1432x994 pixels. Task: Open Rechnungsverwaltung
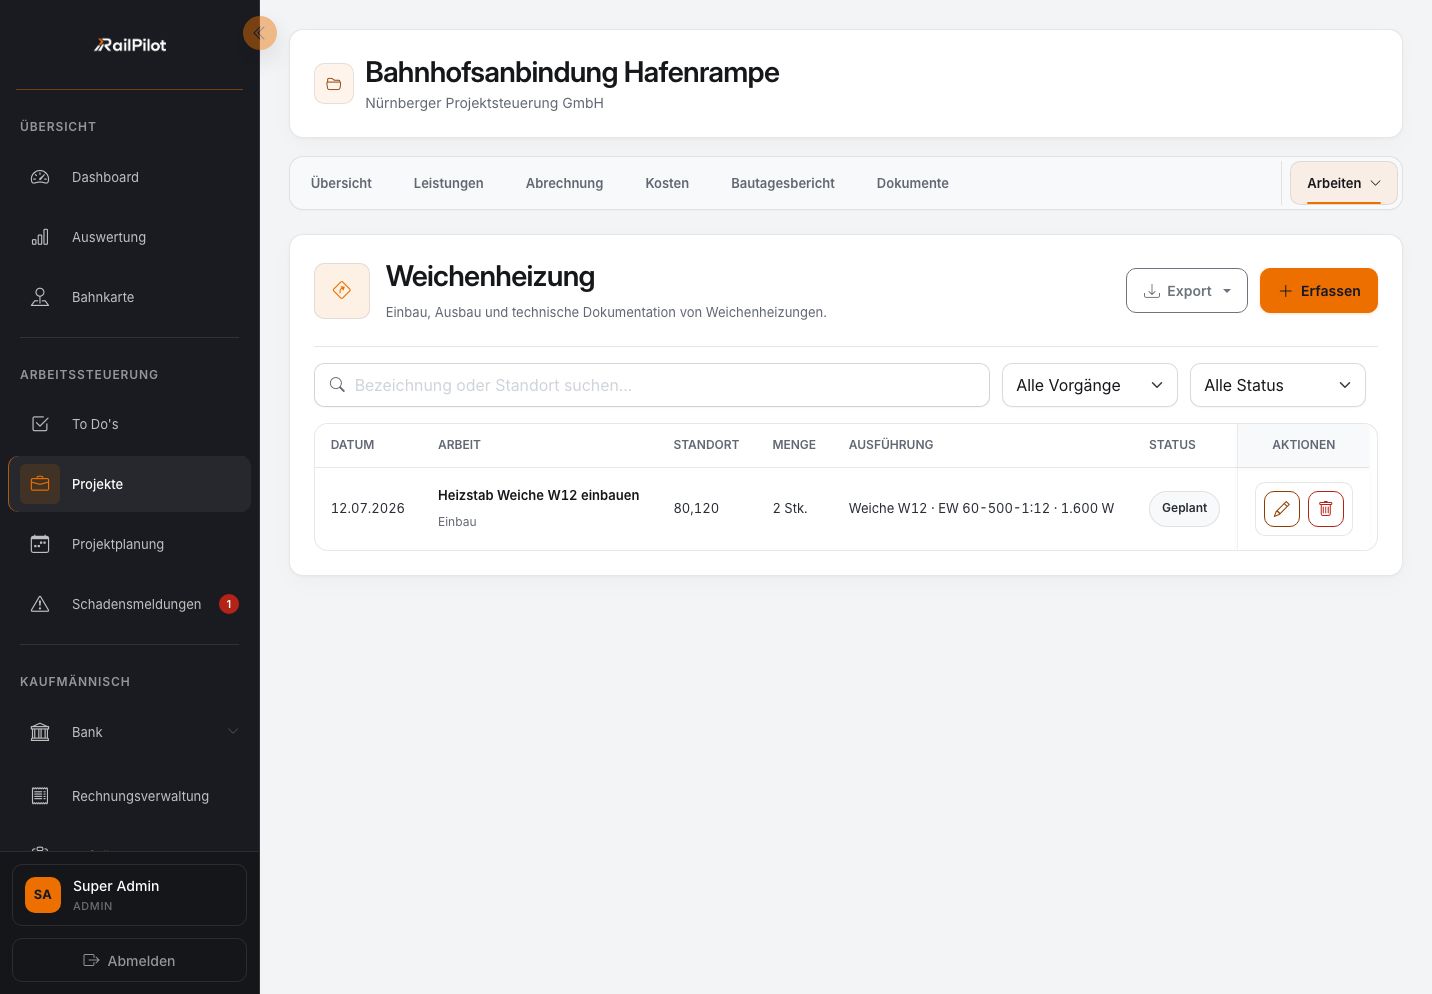129,796
